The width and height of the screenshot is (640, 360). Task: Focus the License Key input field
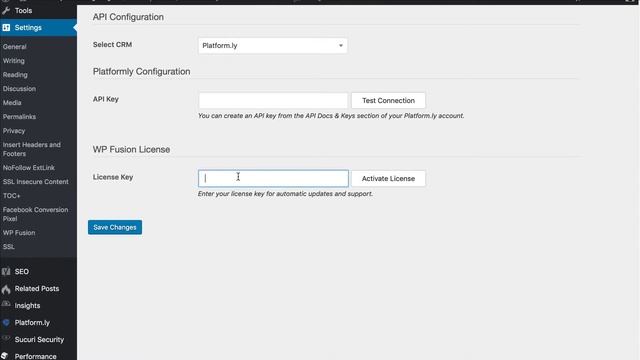(273, 178)
